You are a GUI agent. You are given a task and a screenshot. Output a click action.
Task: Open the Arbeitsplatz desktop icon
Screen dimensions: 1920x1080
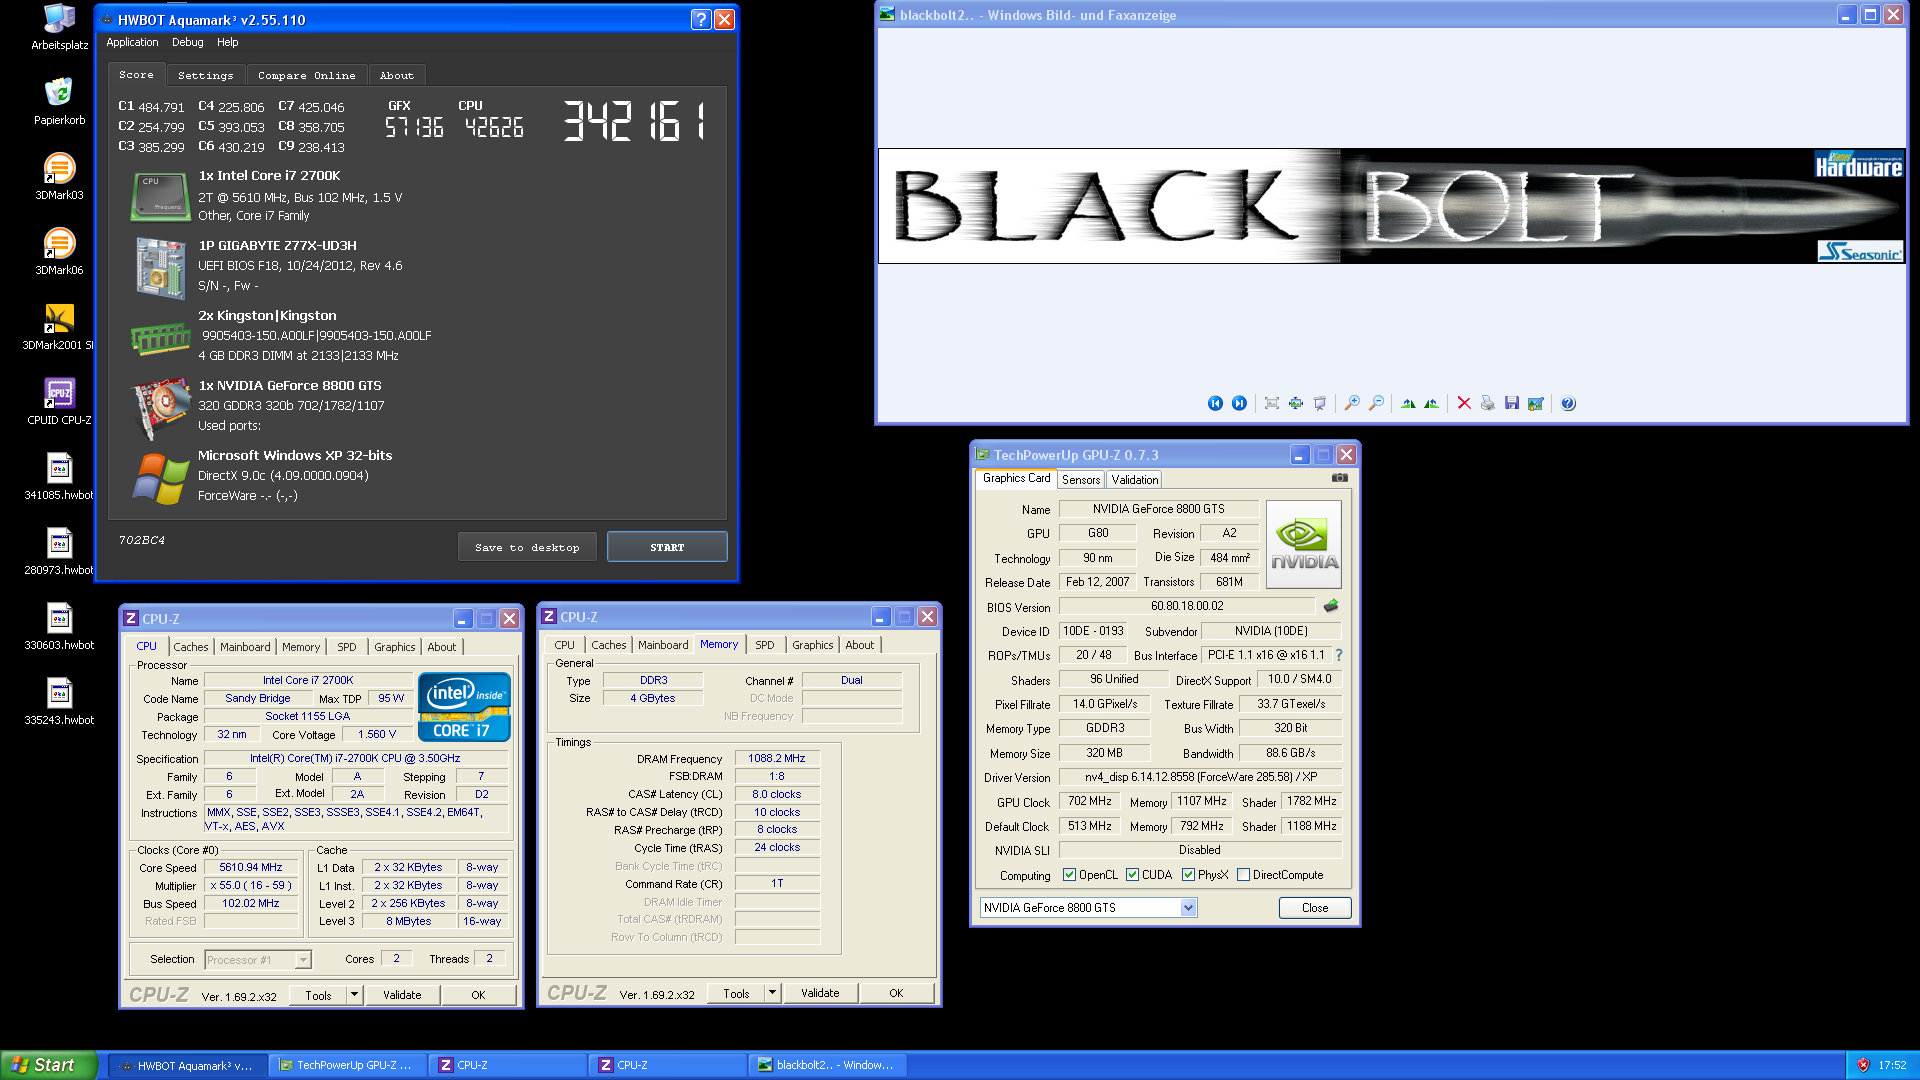pyautogui.click(x=59, y=27)
